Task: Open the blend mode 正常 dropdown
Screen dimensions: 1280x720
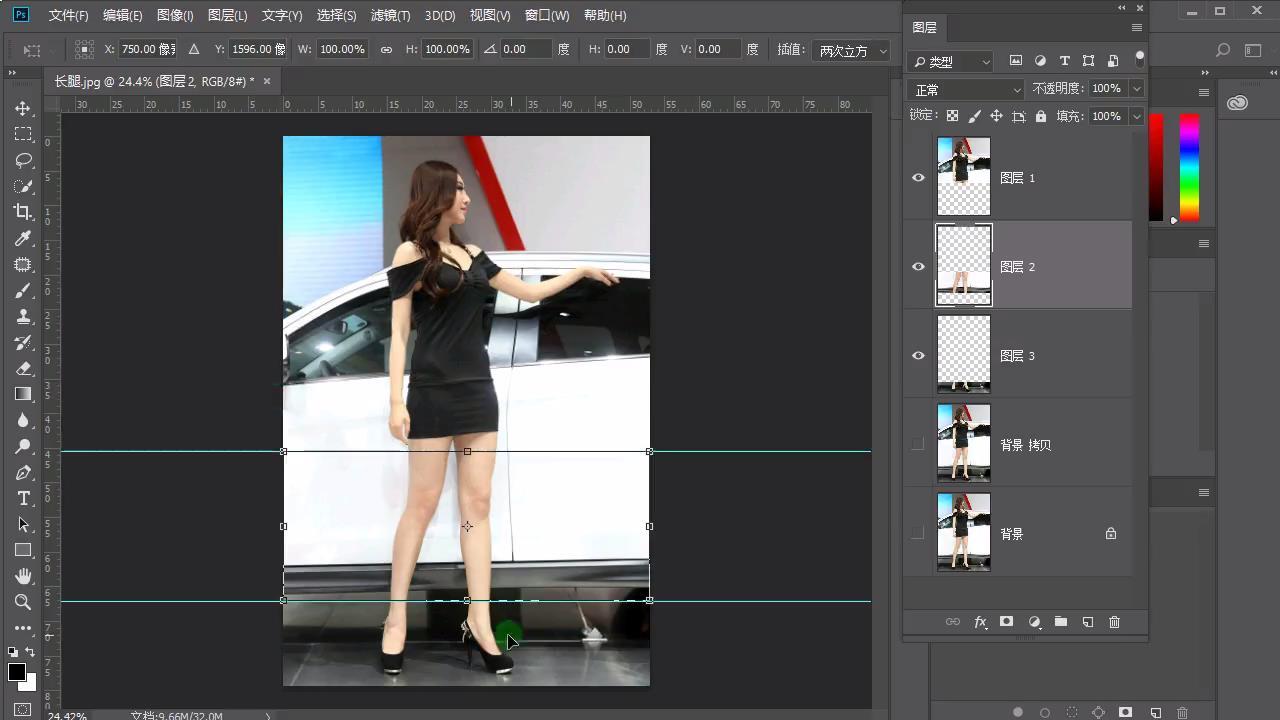Action: pos(966,90)
